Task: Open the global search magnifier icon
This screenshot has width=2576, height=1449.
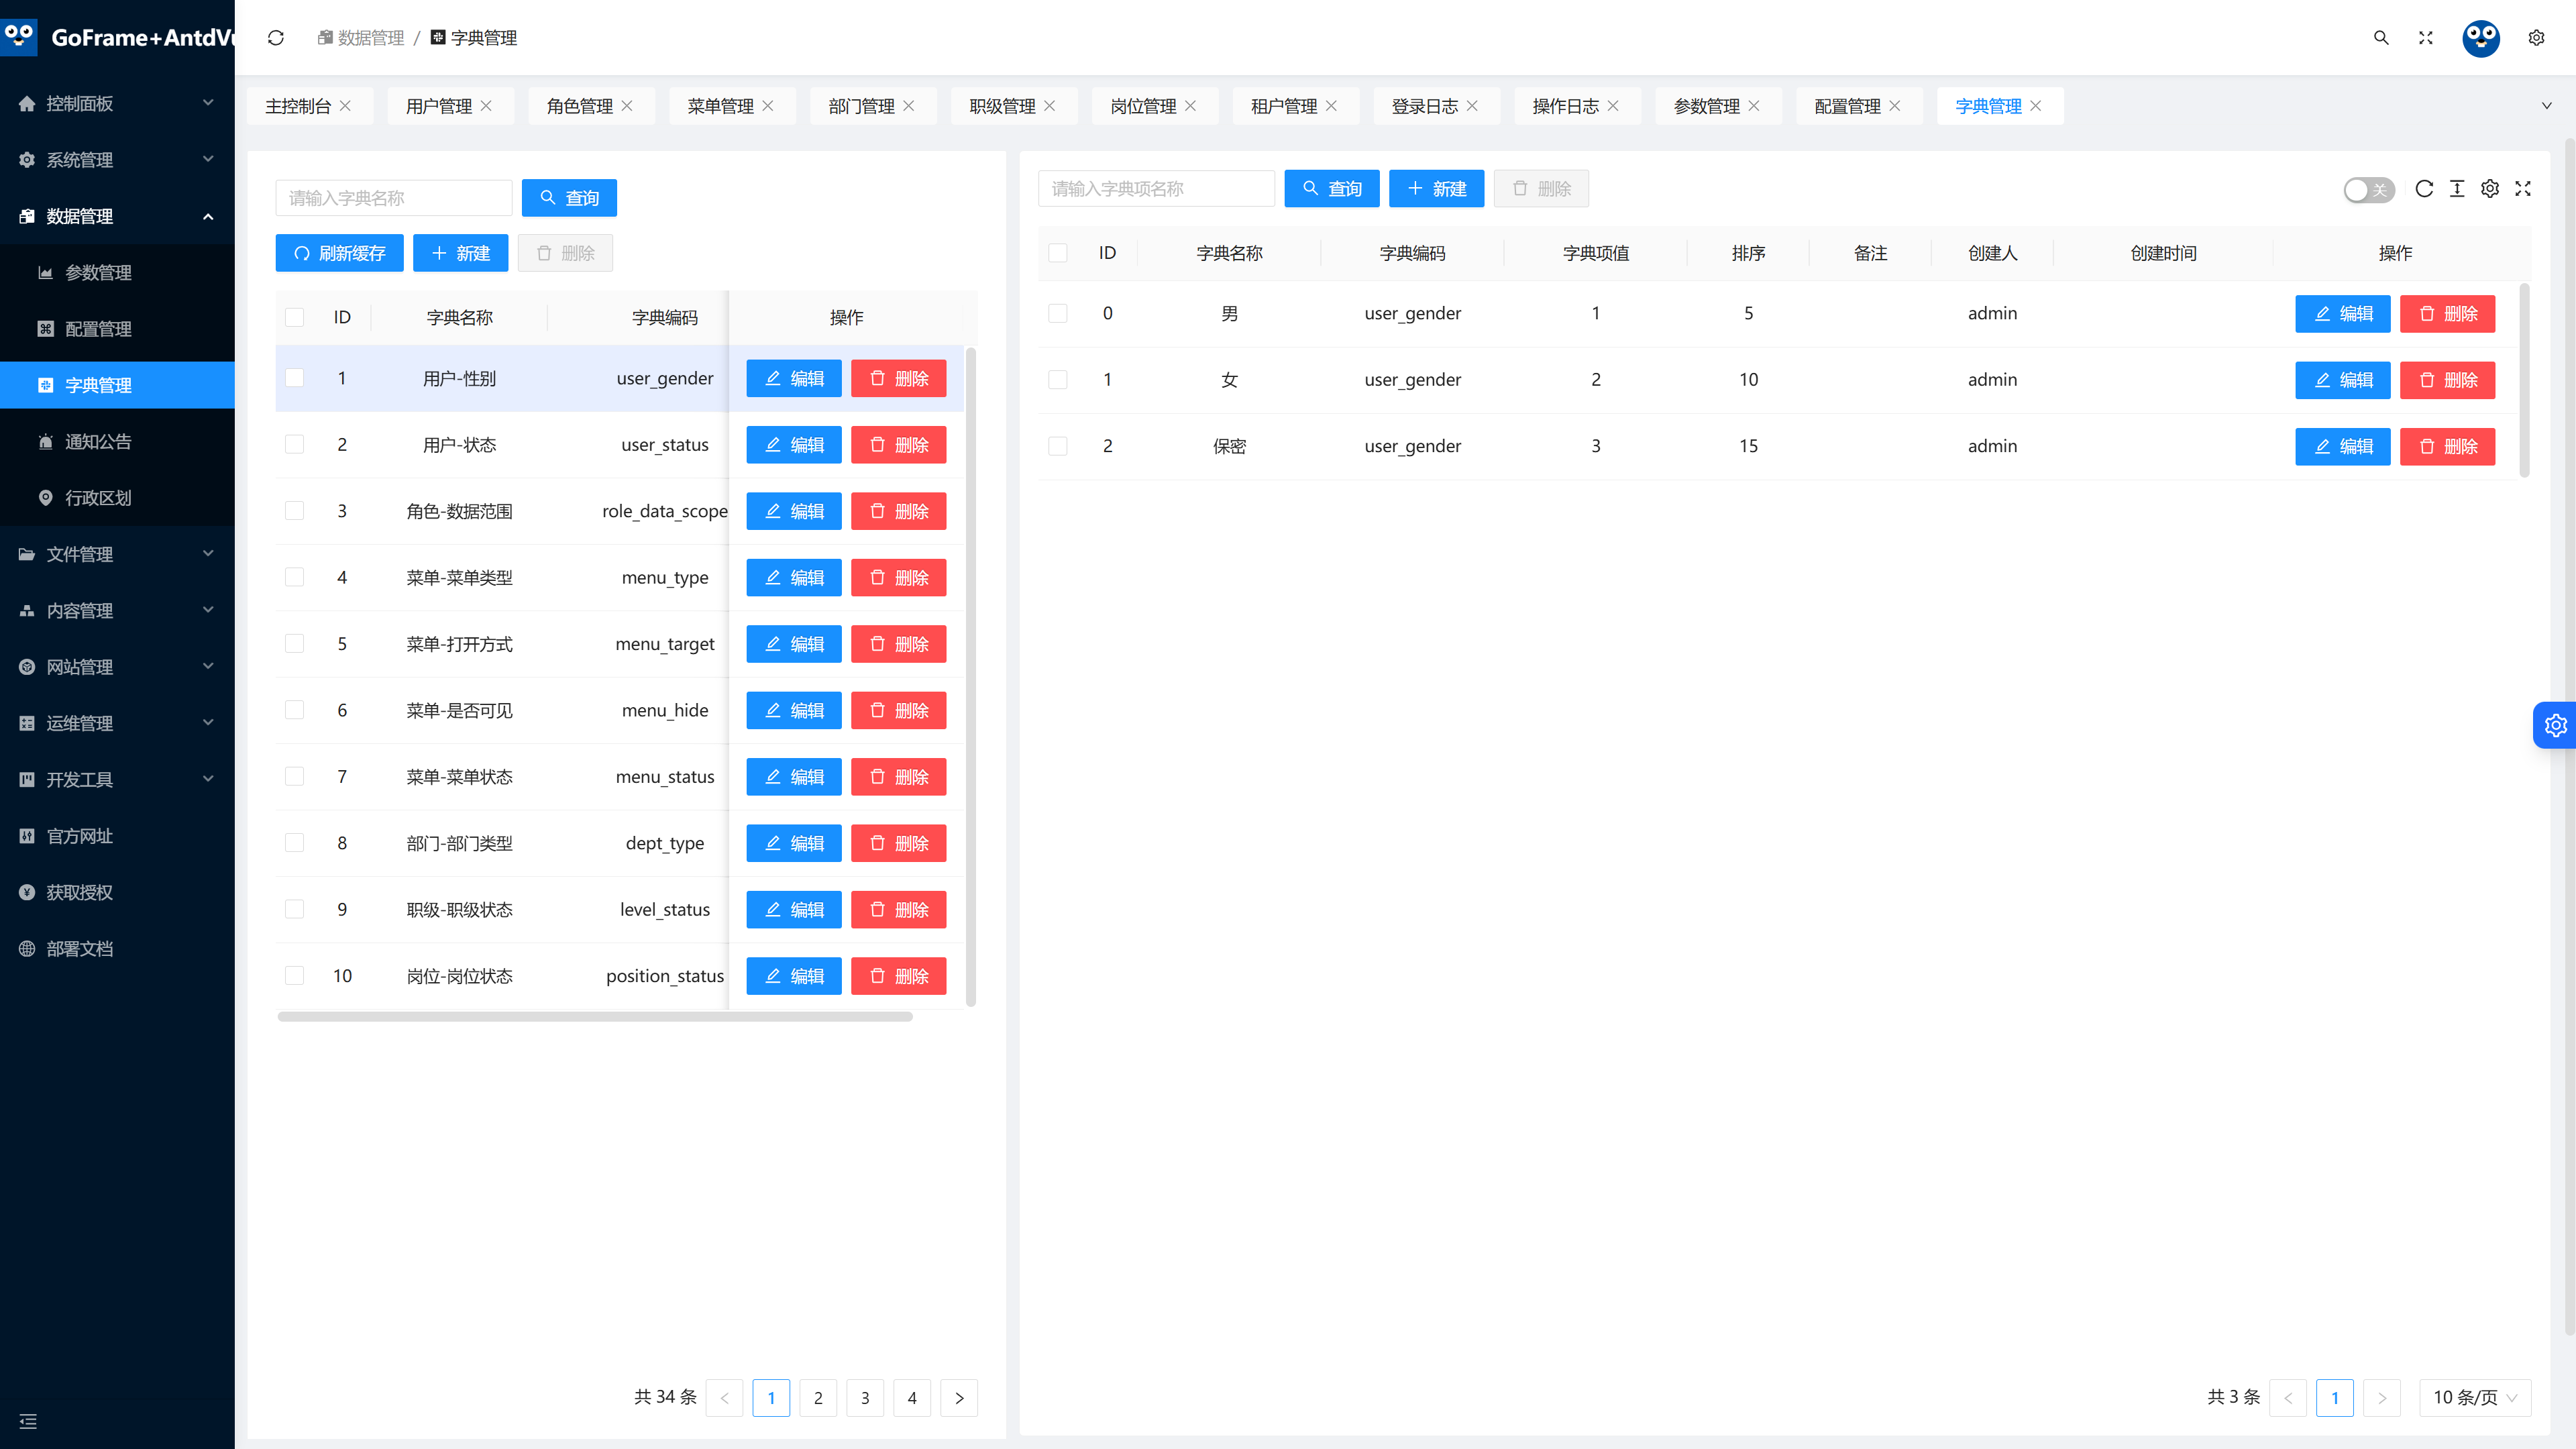Action: (2381, 38)
